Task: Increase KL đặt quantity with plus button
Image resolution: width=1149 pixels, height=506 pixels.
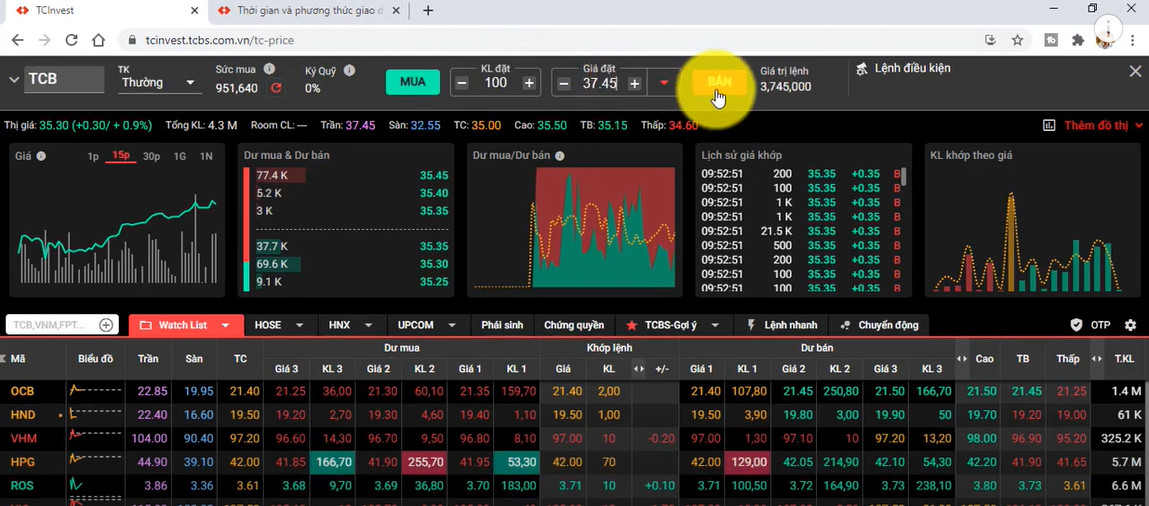Action: [529, 83]
